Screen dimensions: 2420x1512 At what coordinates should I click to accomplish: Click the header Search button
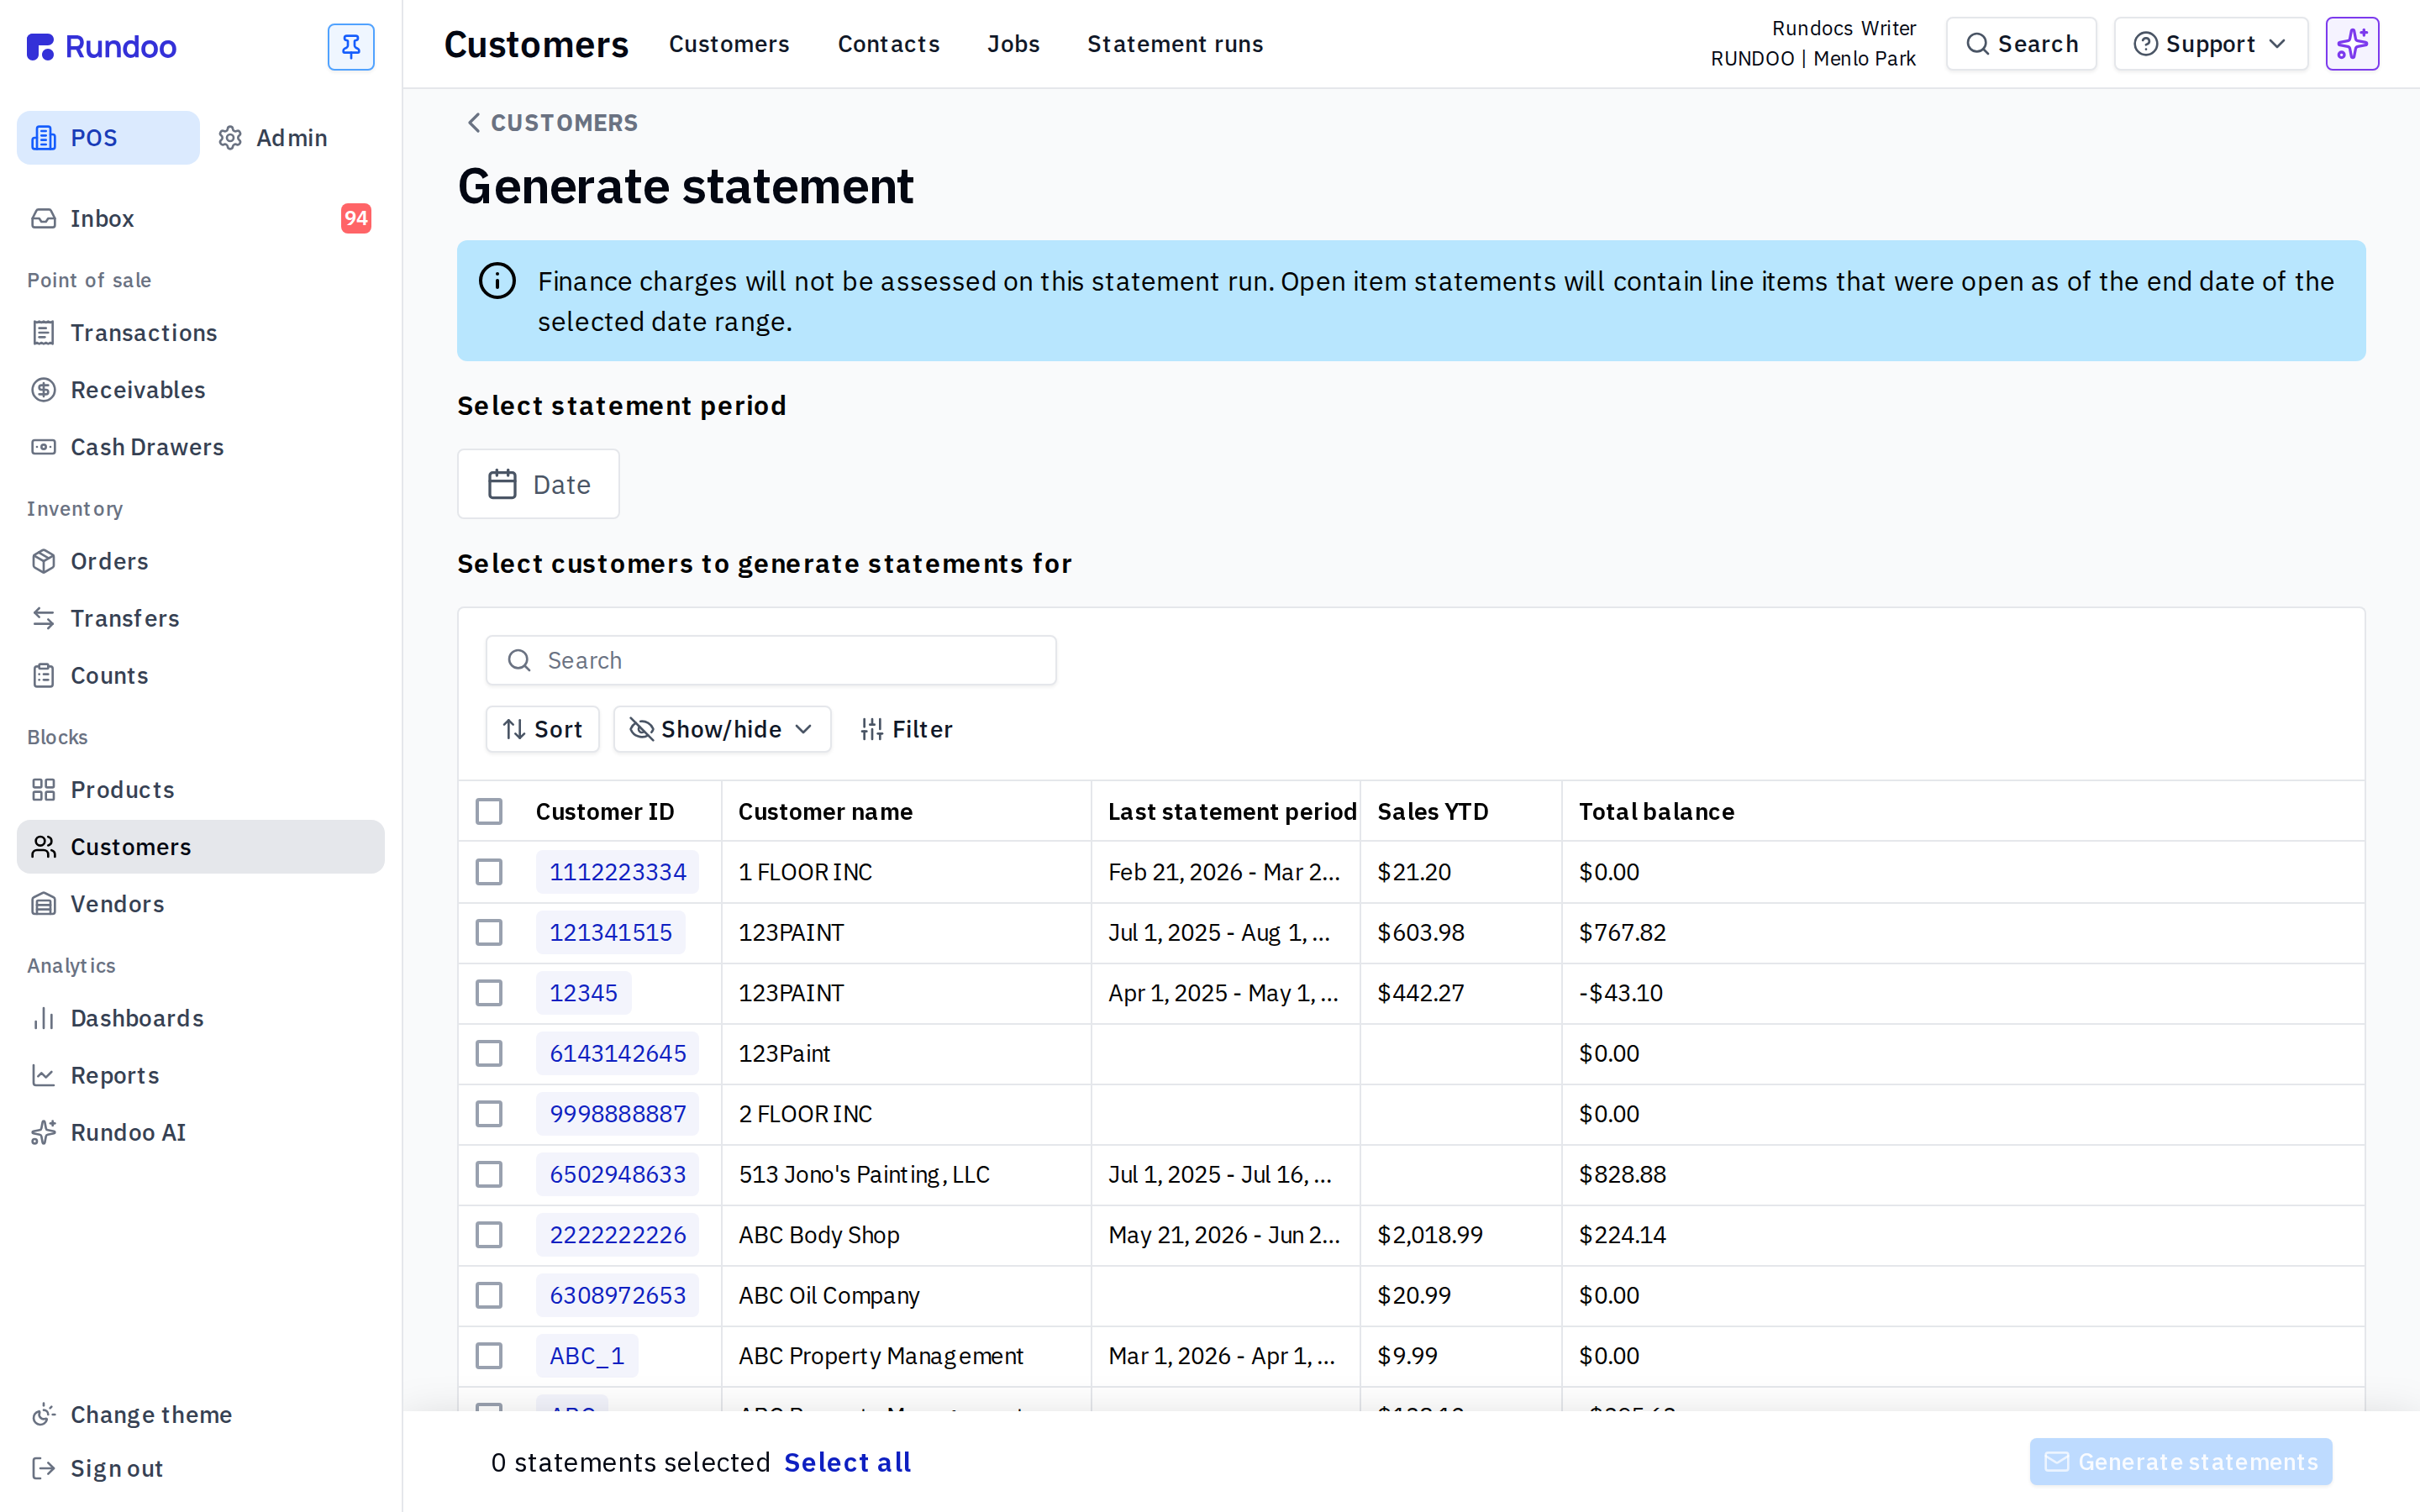pyautogui.click(x=2021, y=44)
